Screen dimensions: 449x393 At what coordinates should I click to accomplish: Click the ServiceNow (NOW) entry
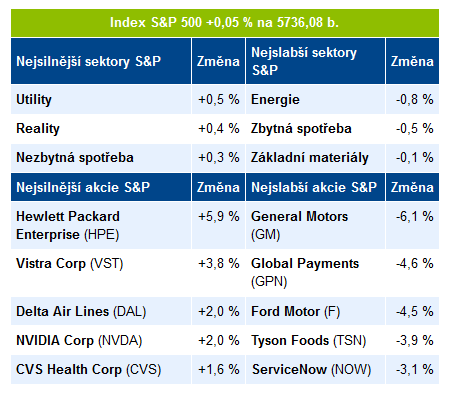click(x=315, y=369)
